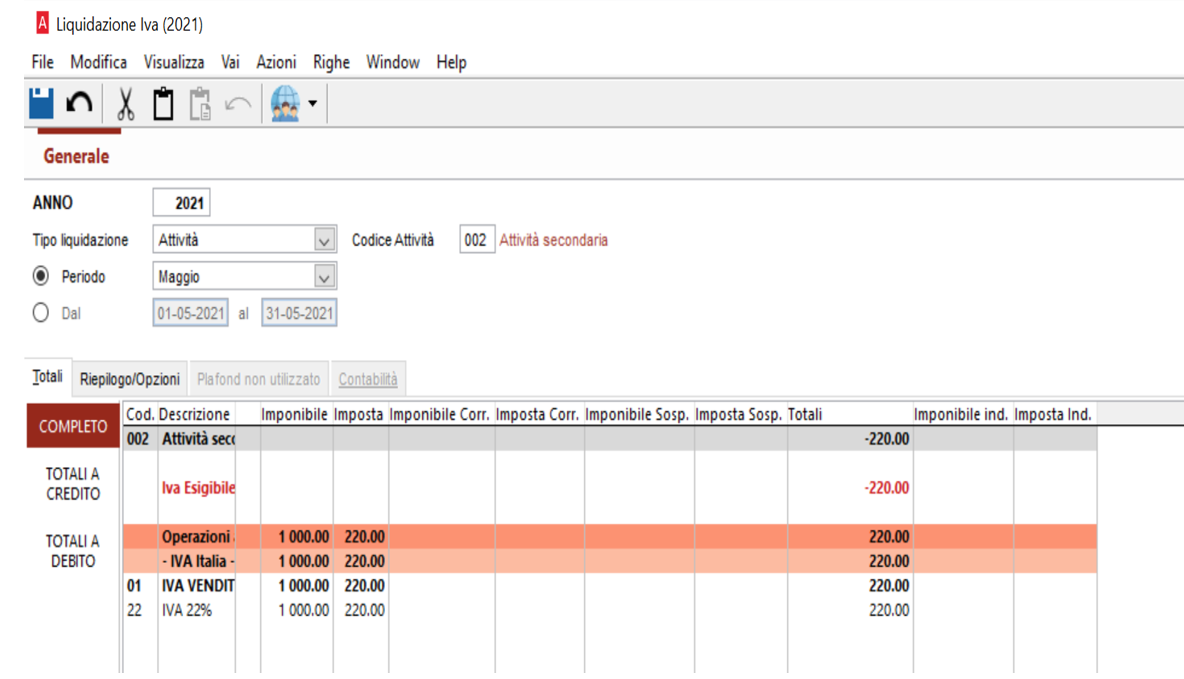Open the Visualizza menu
Screen dimensions: 1184x679
click(174, 62)
